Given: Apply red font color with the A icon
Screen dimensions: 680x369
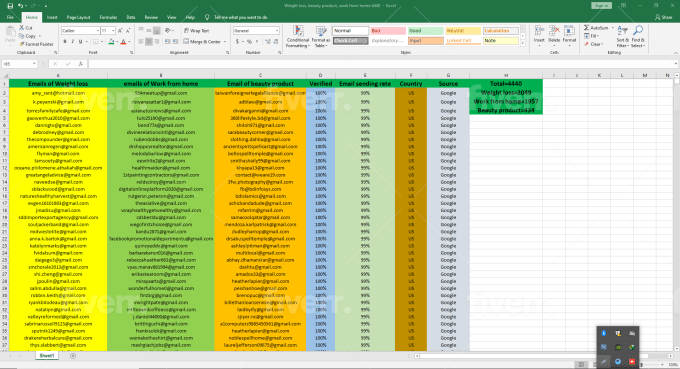Looking at the screenshot, I should tap(123, 42).
